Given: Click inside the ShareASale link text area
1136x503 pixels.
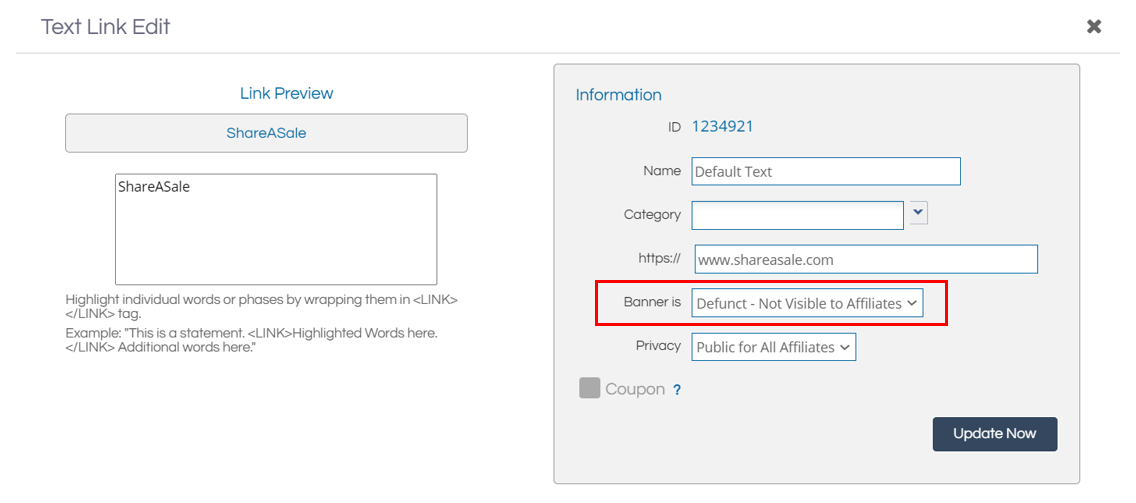Looking at the screenshot, I should [276, 229].
